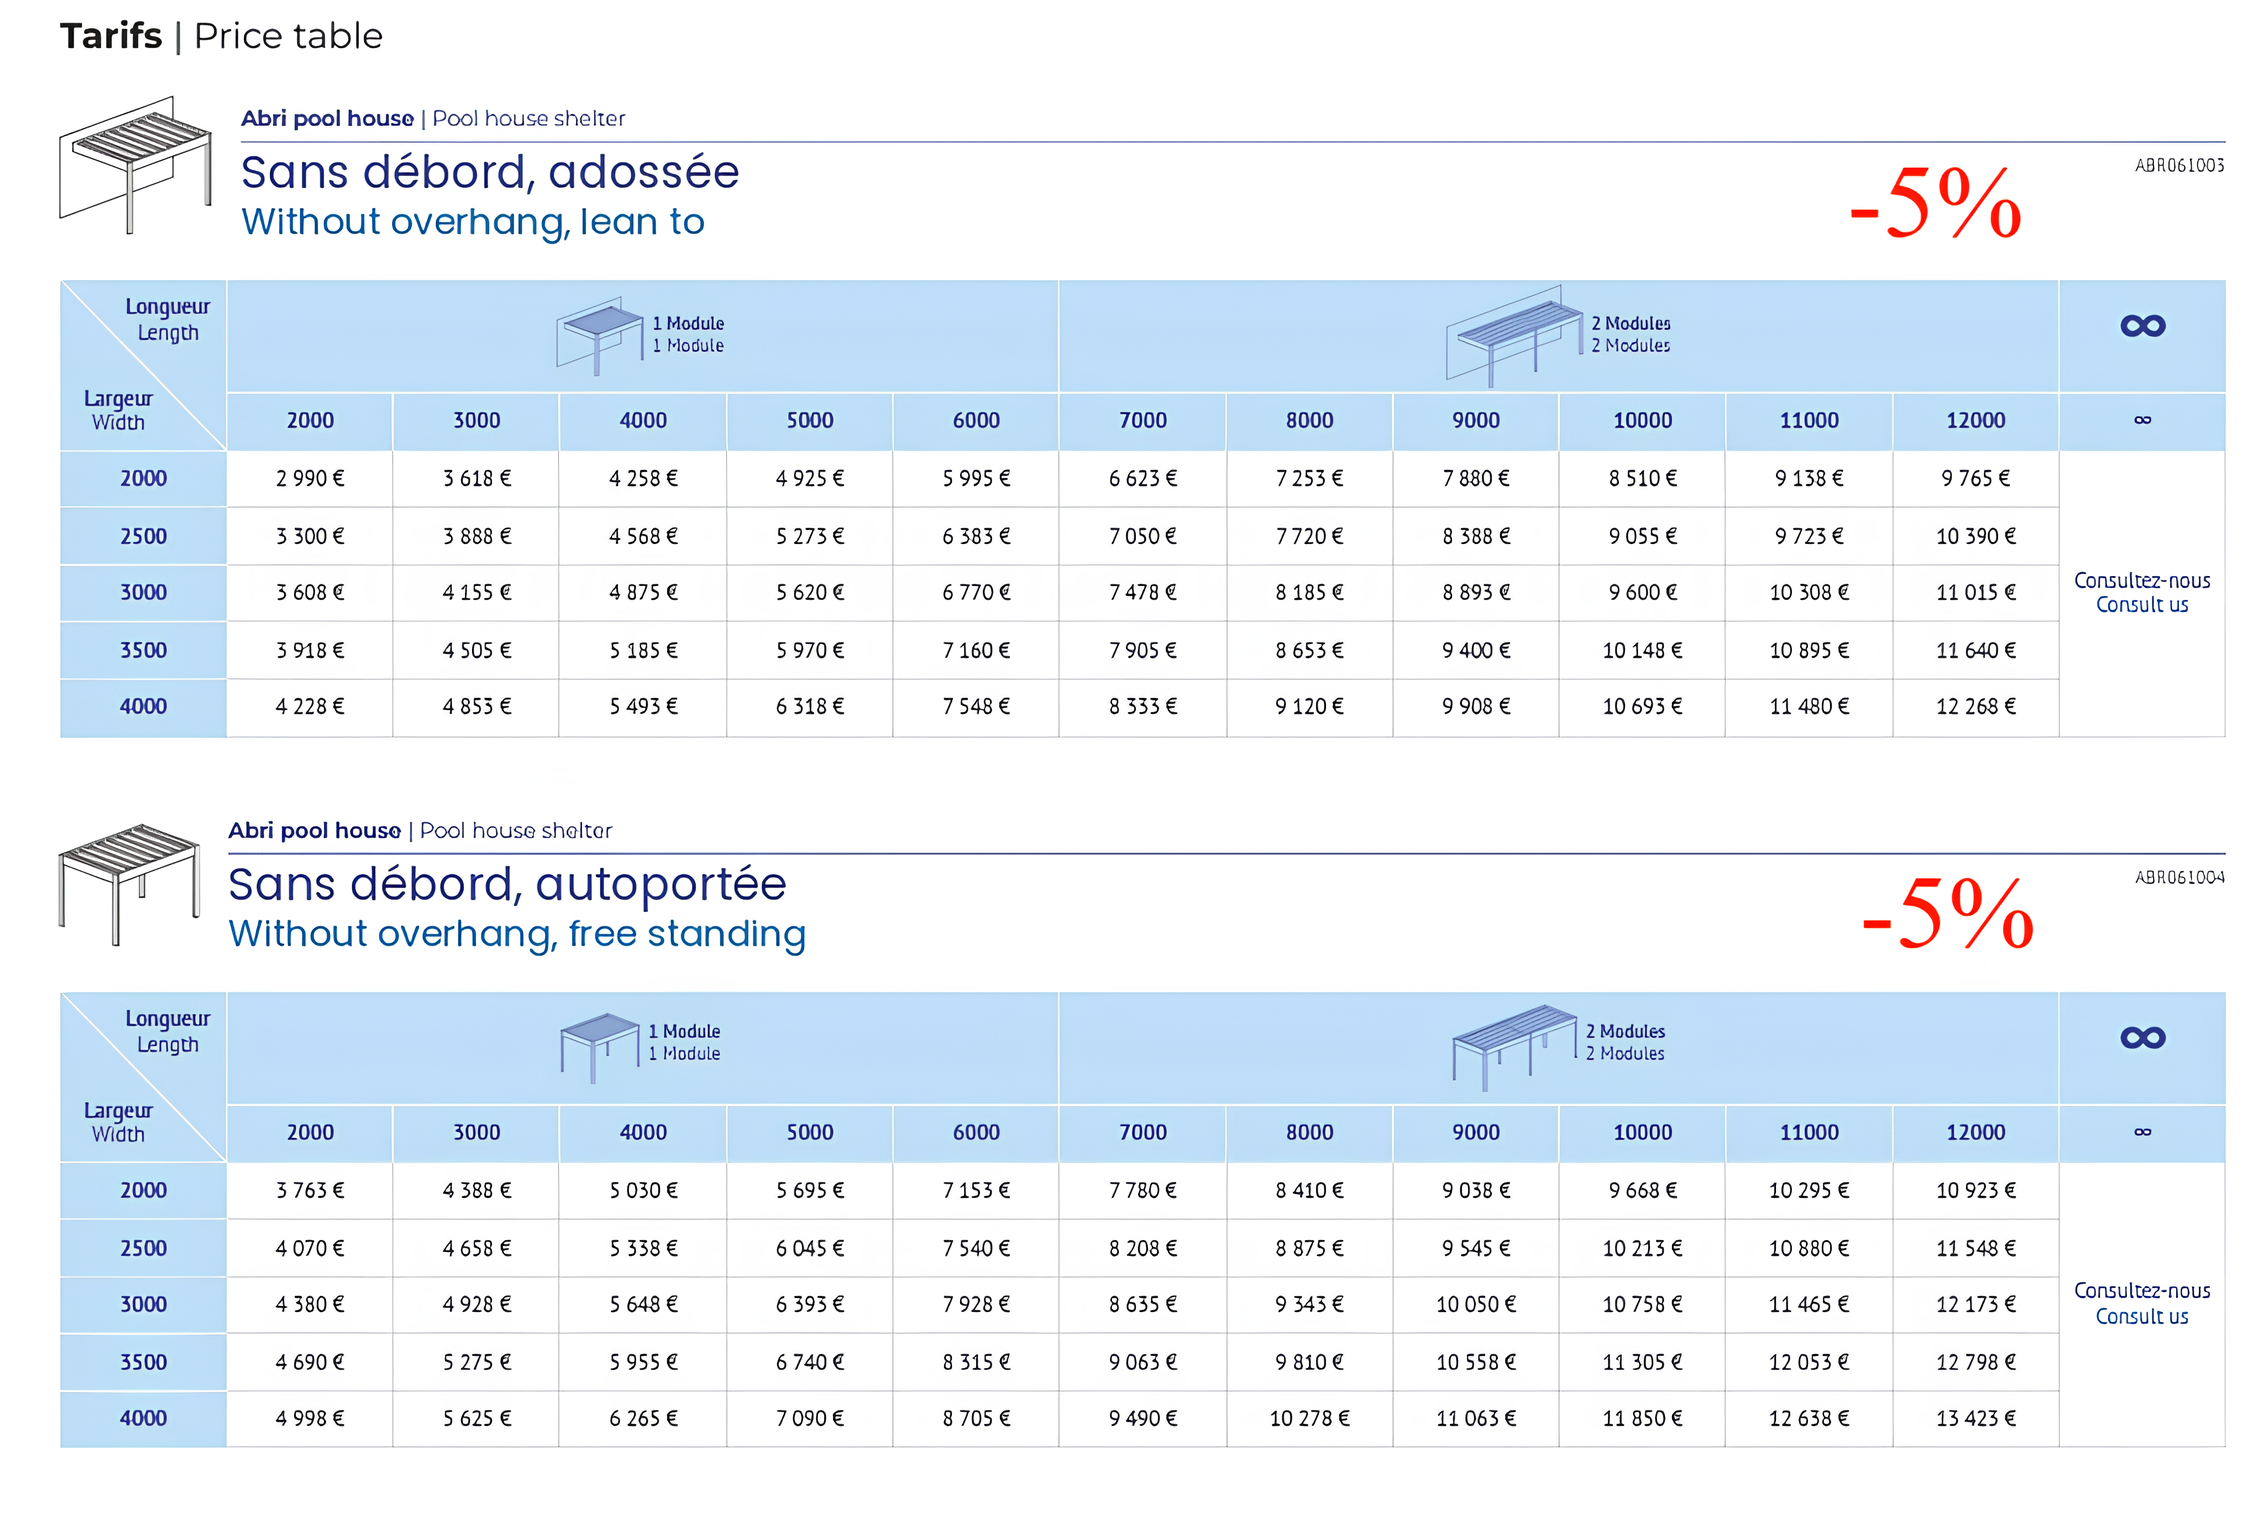Click the 1 Module icon in first table
2264x1514 pixels.
(598, 335)
